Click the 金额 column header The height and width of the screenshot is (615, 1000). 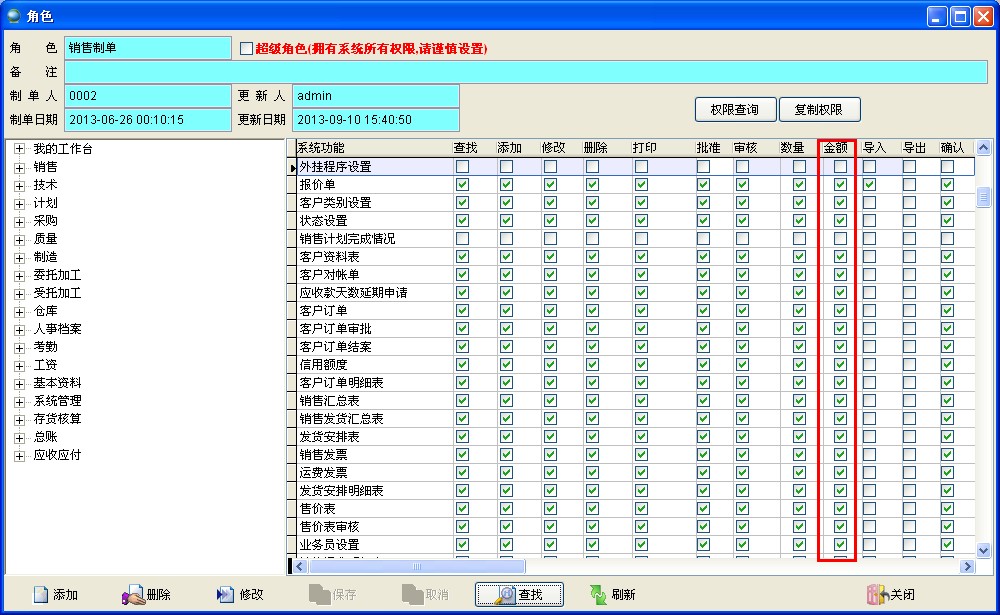pos(836,148)
